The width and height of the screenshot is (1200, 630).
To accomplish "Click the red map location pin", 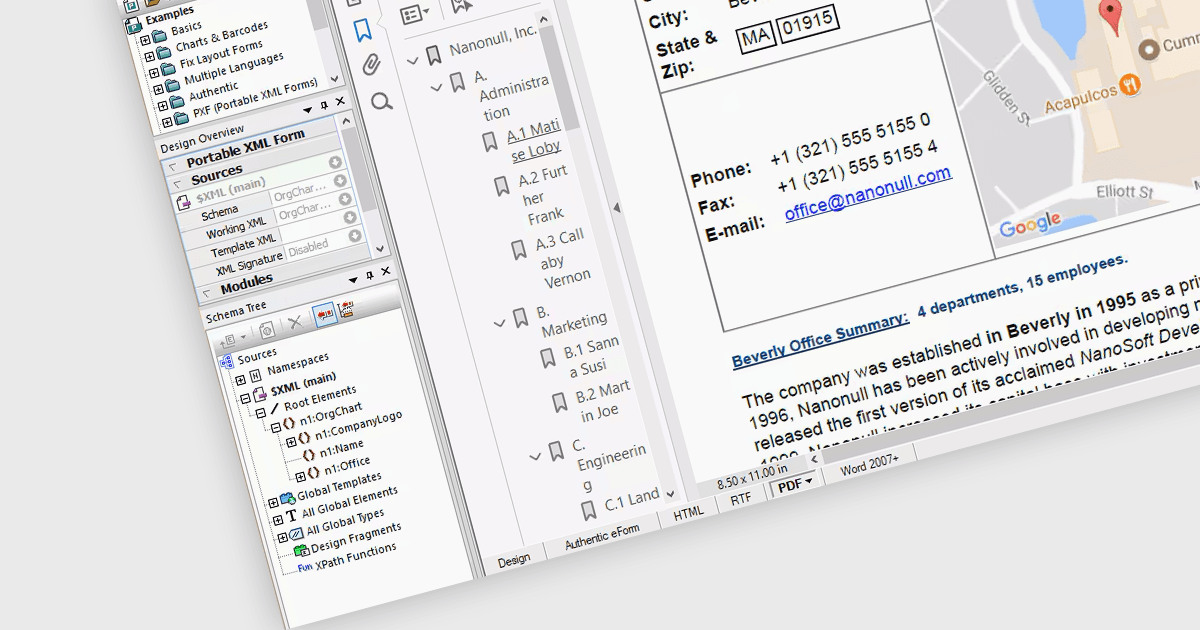I will click(x=1110, y=17).
